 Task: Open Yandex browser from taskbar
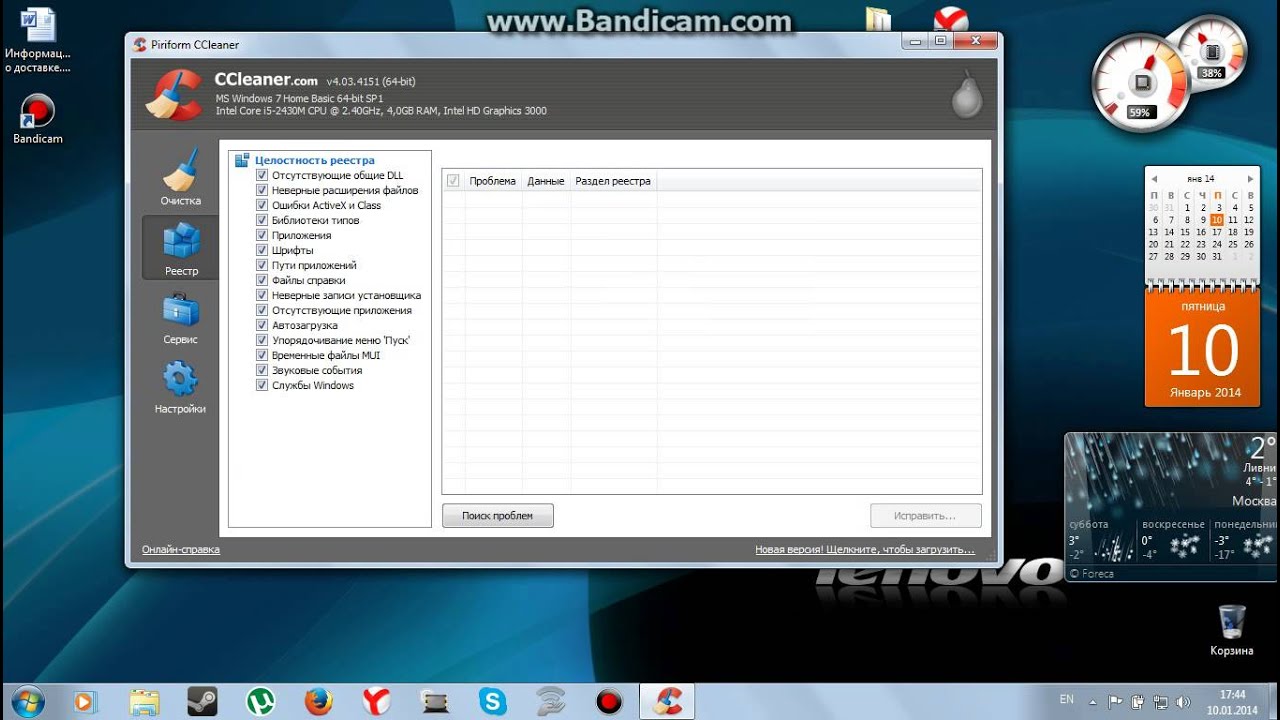376,701
